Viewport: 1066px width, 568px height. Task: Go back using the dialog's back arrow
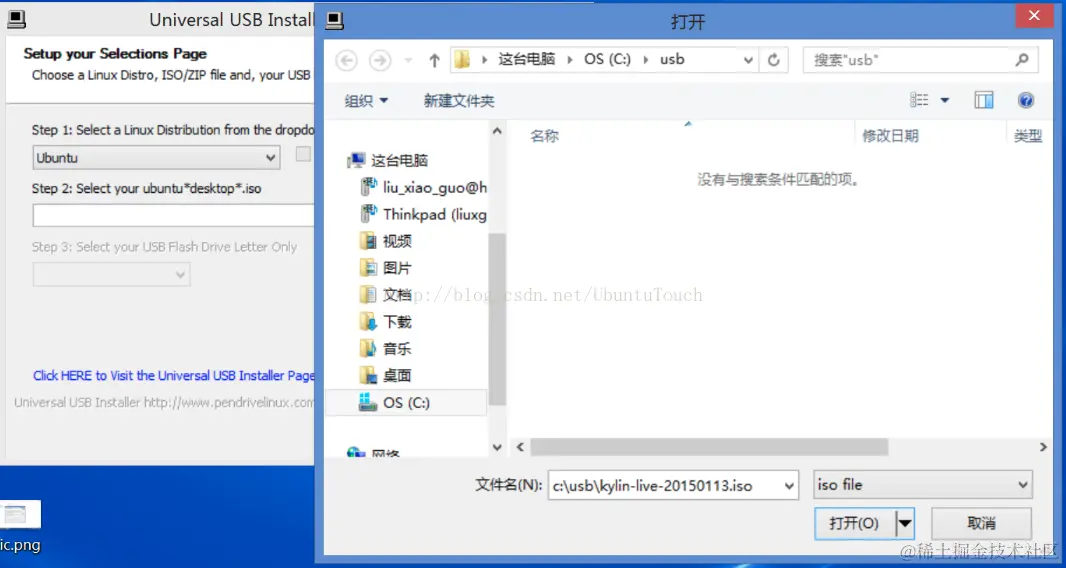pyautogui.click(x=346, y=61)
